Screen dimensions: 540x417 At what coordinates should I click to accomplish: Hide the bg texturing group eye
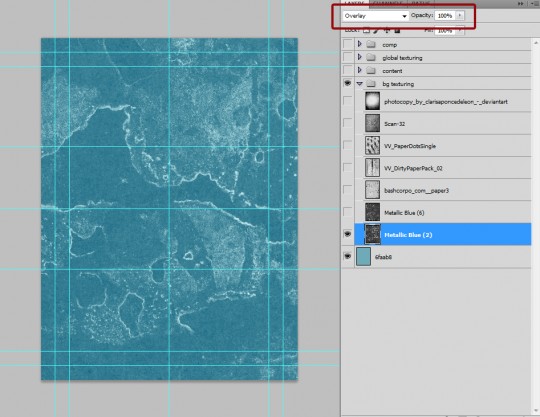(x=348, y=83)
